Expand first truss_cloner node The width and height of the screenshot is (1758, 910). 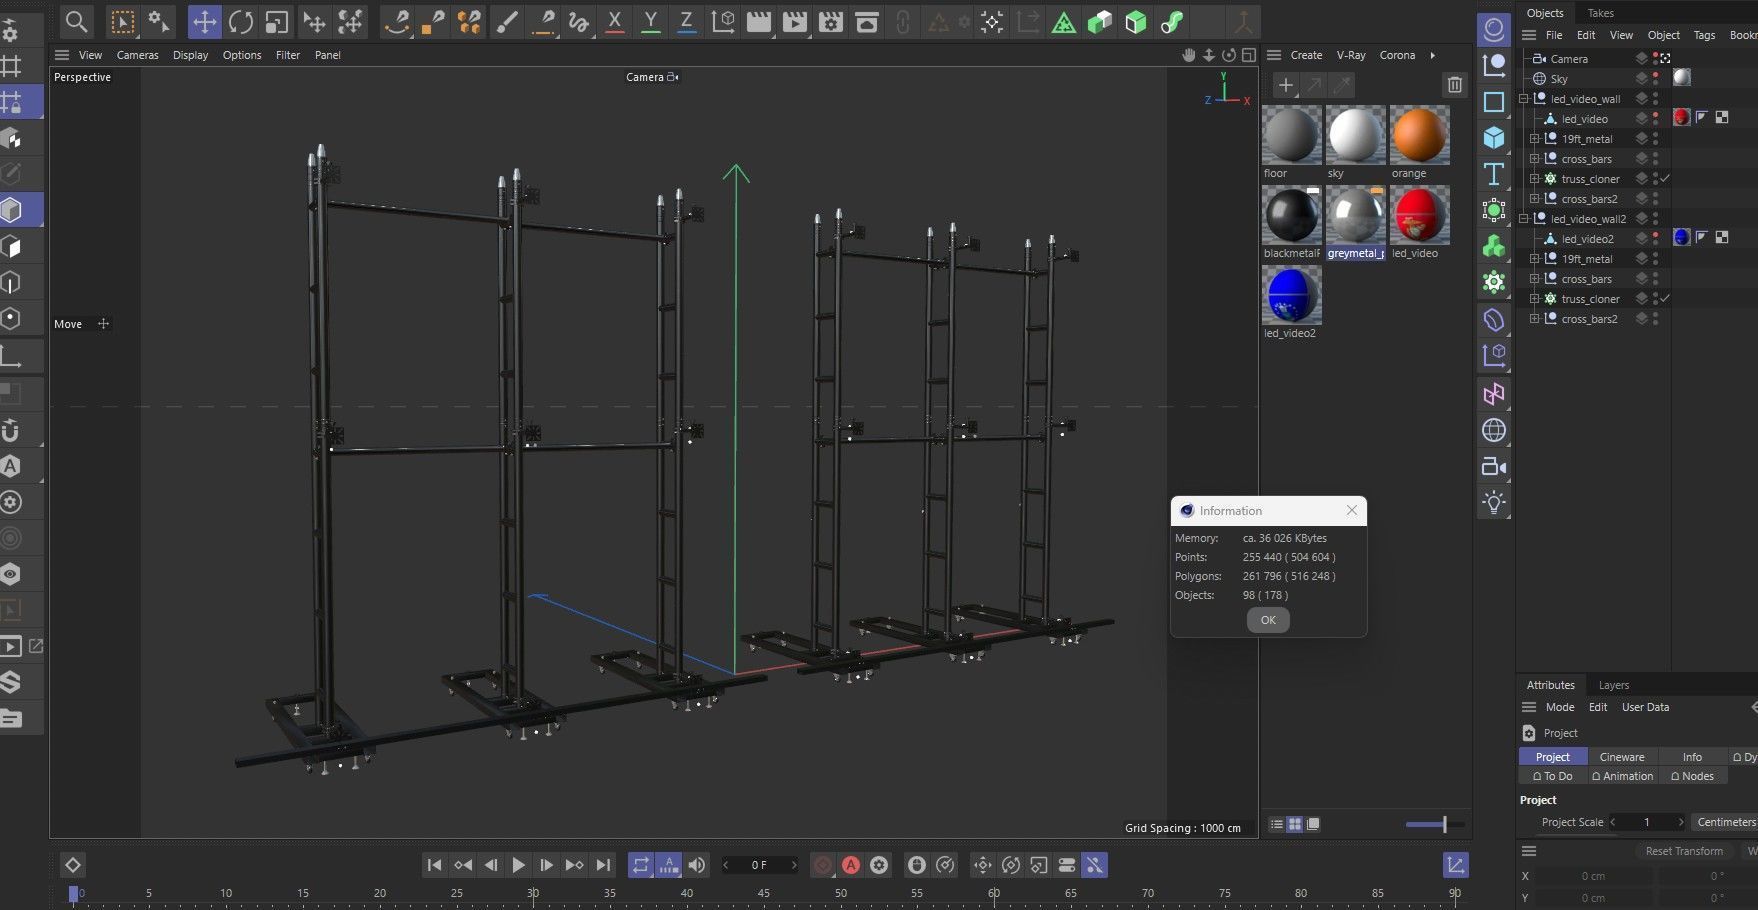[x=1534, y=179]
